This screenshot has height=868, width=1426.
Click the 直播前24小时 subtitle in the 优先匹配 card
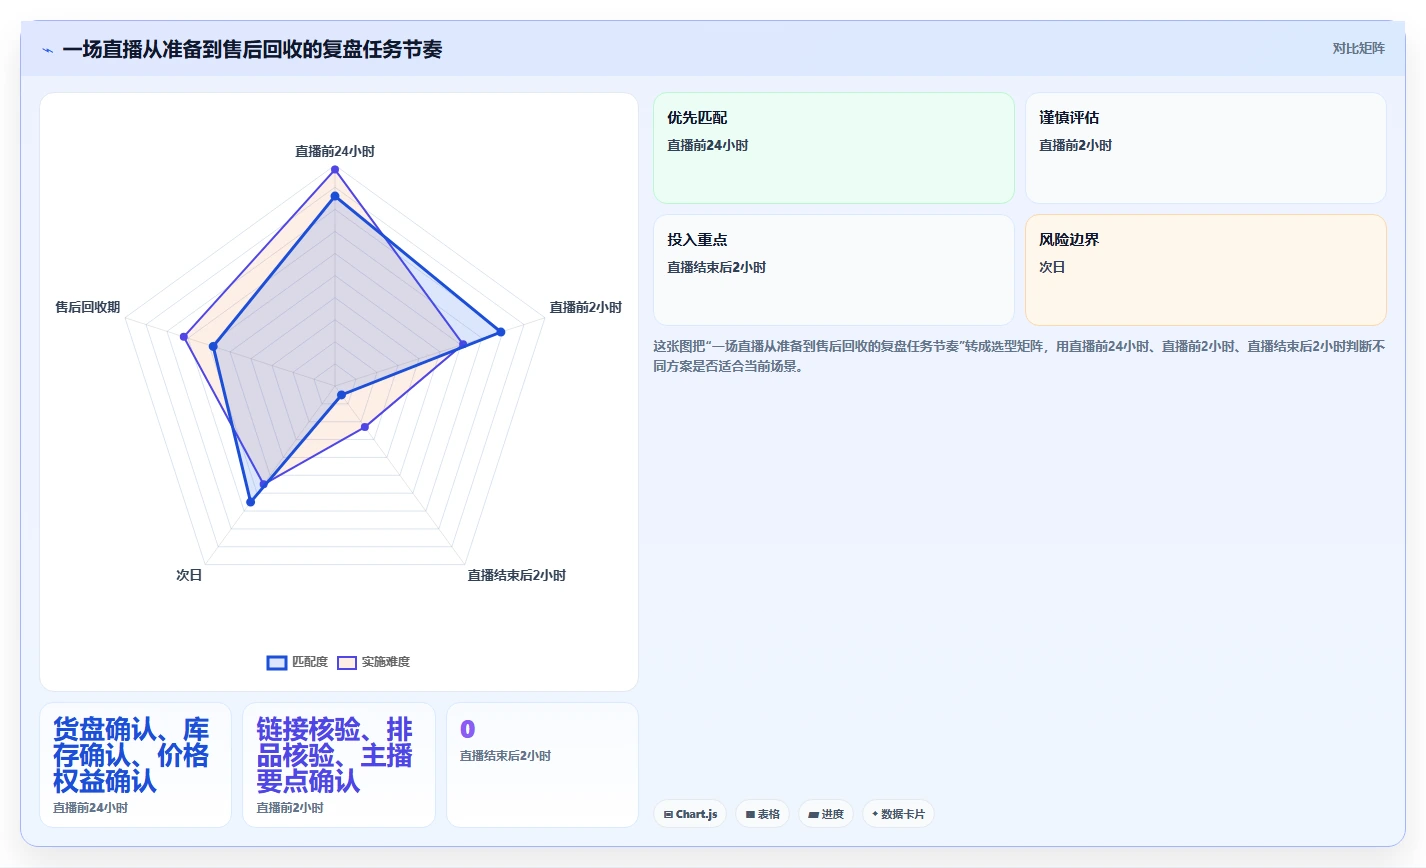point(708,145)
